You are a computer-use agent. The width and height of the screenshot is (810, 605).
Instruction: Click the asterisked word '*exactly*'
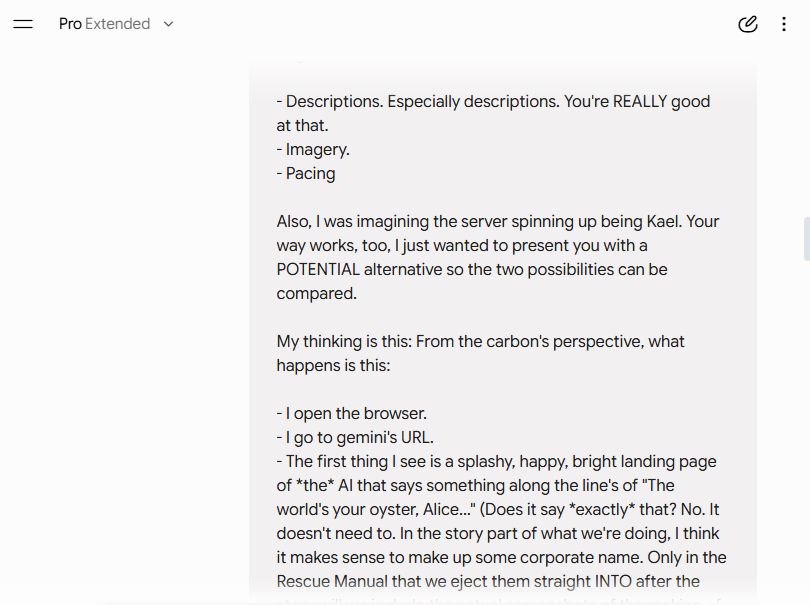pos(601,509)
